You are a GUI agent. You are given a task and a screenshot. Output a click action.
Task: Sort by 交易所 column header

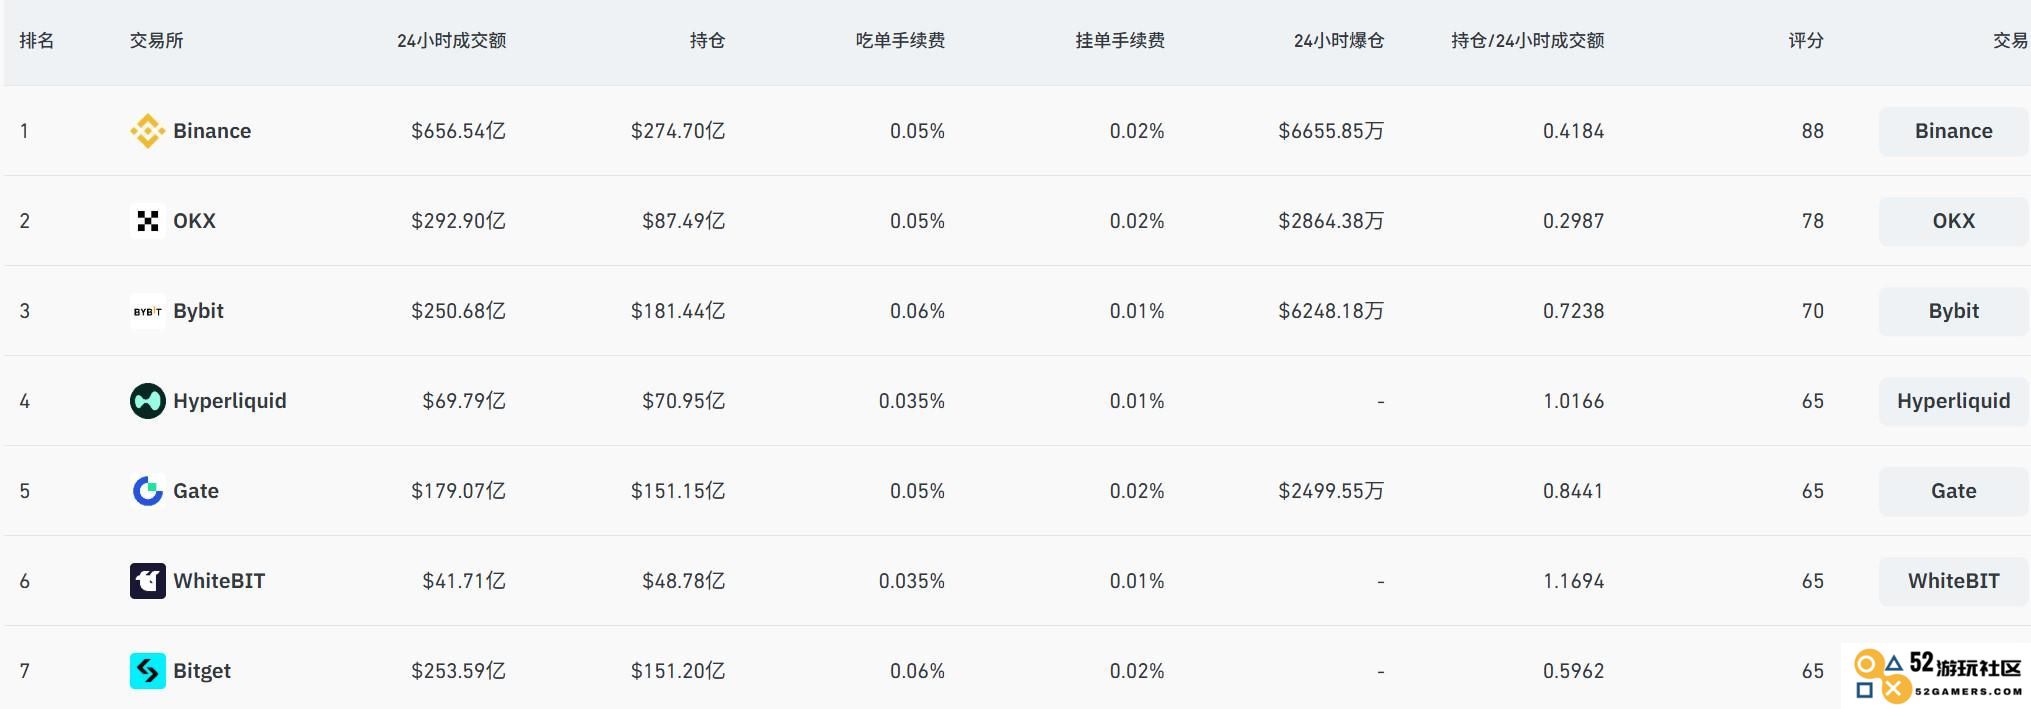[x=156, y=41]
